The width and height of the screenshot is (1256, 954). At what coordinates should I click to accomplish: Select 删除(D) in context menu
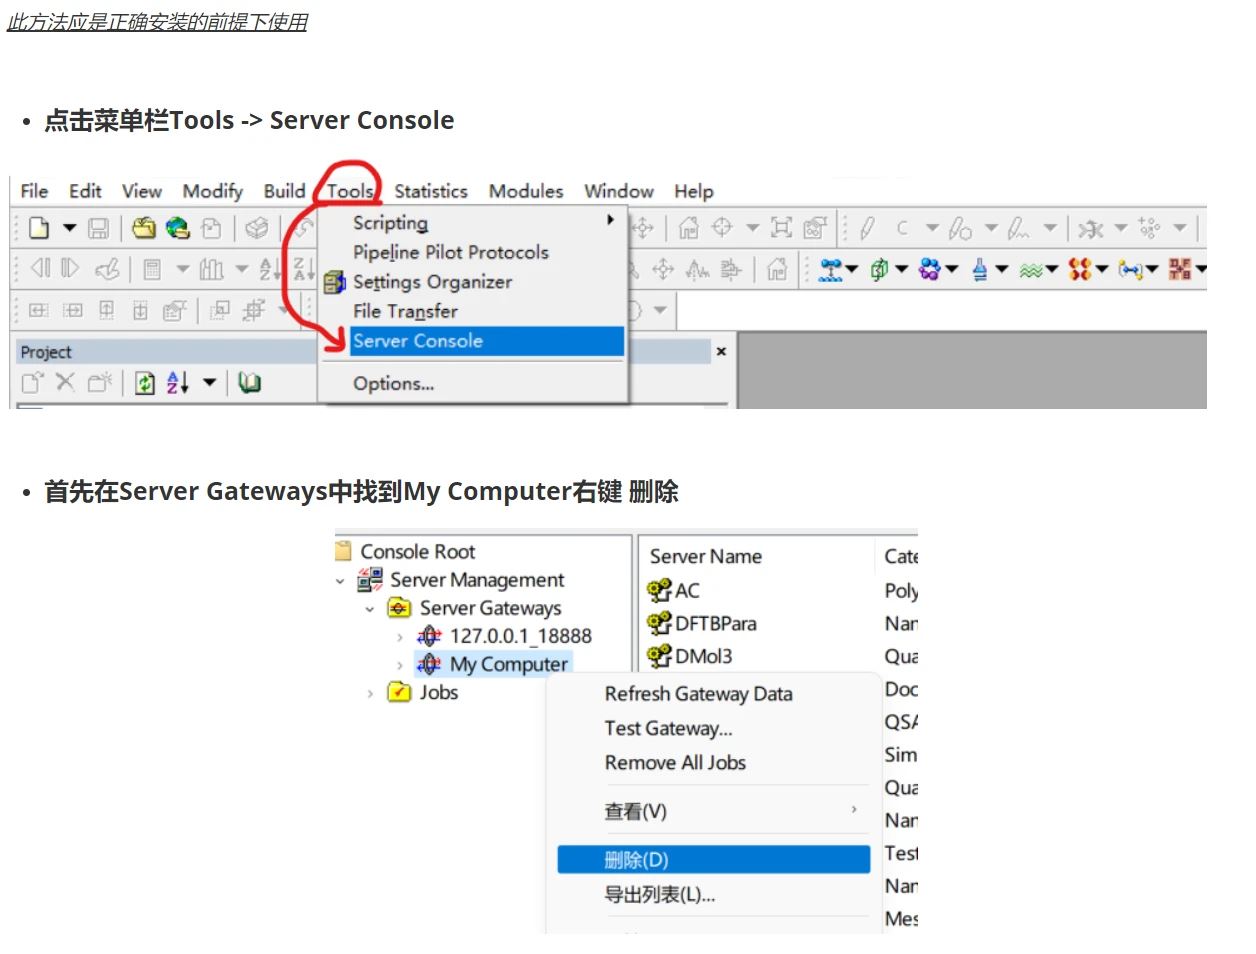point(714,860)
